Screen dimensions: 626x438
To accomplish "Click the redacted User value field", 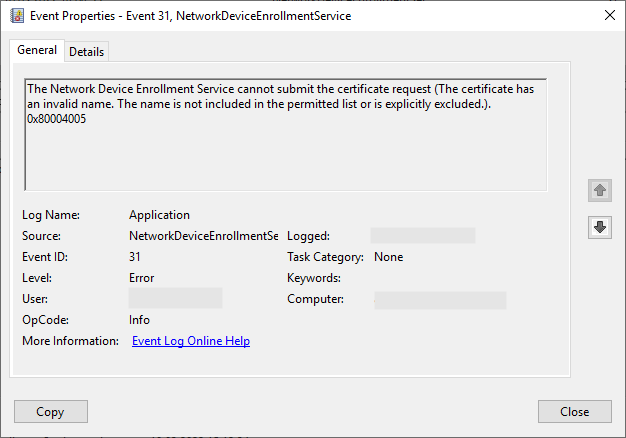I will click(175, 299).
